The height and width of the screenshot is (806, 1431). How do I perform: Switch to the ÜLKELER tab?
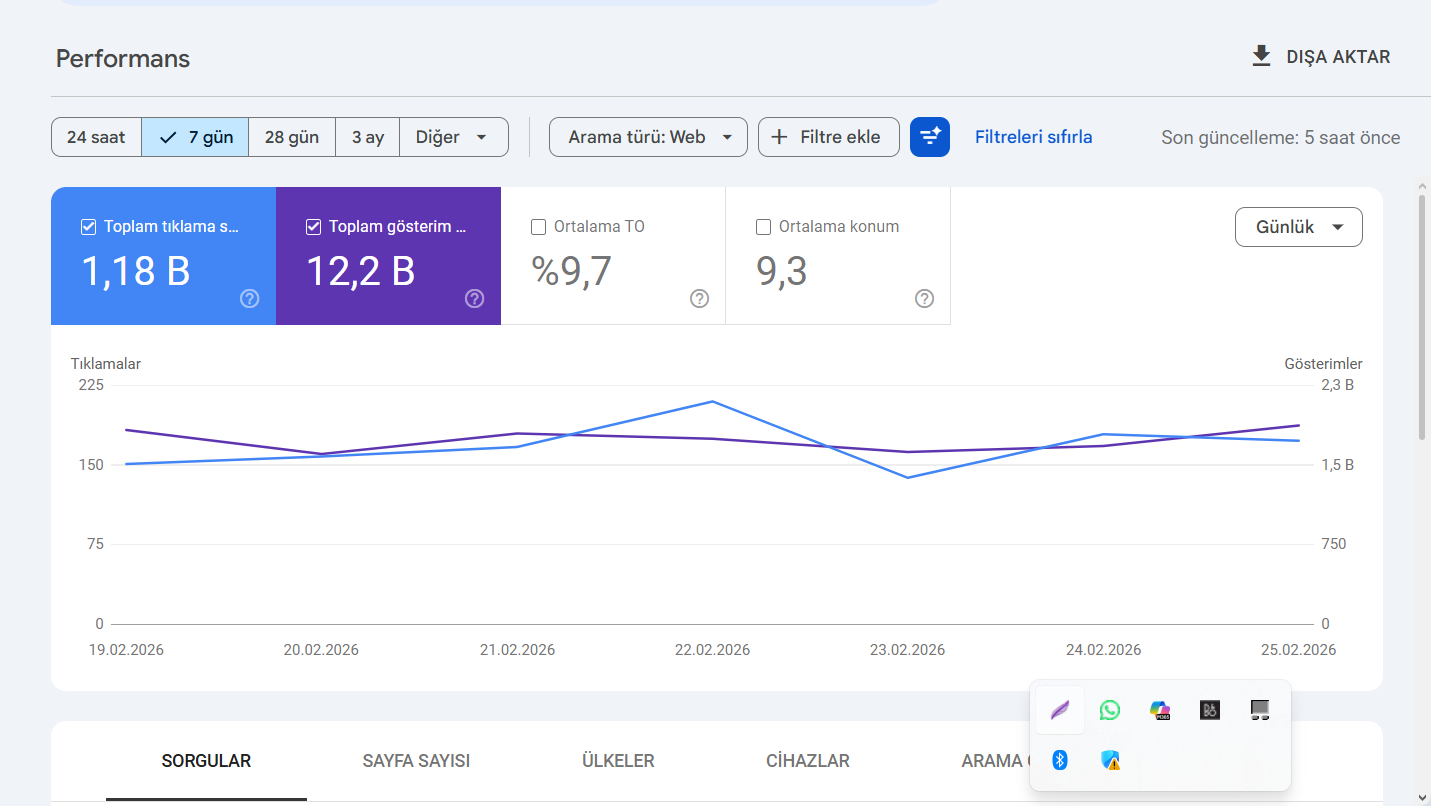coord(618,761)
